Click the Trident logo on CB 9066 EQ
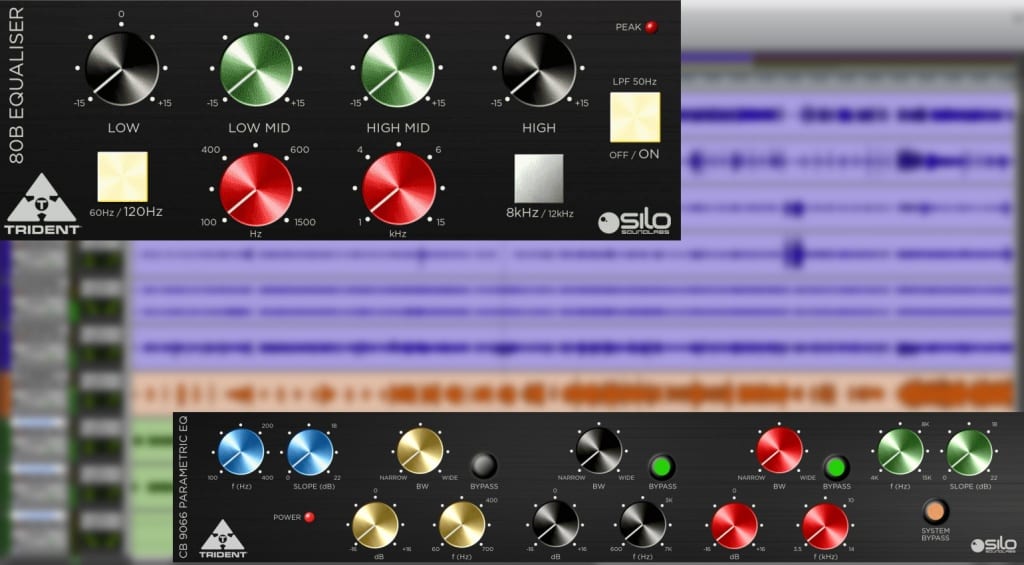Viewport: 1024px width, 565px height. (x=223, y=539)
